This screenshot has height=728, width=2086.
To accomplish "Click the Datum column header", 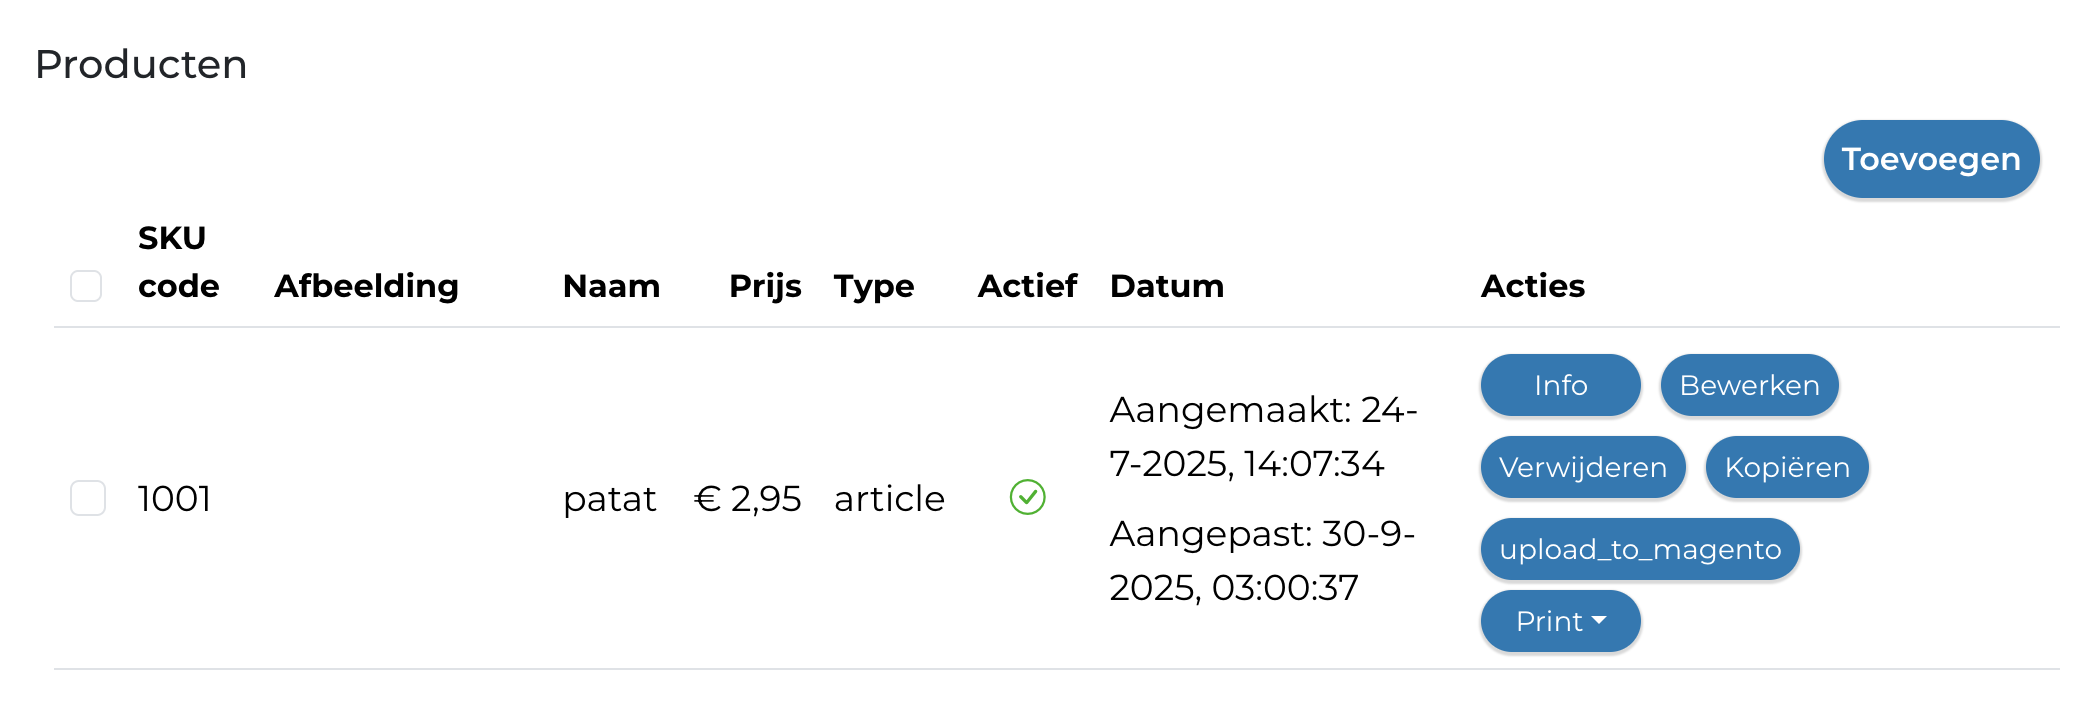I will pyautogui.click(x=1166, y=286).
